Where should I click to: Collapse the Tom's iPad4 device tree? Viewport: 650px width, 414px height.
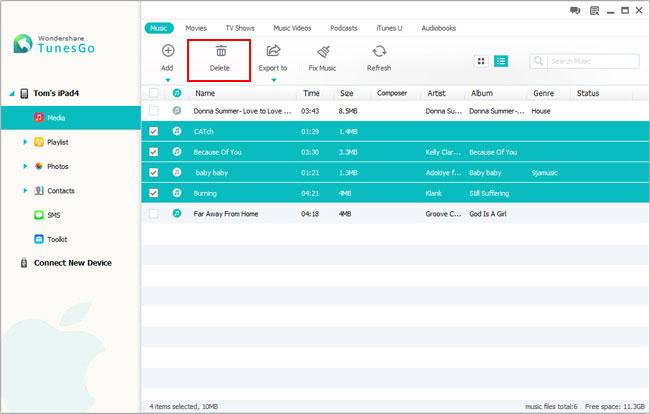click(12, 93)
